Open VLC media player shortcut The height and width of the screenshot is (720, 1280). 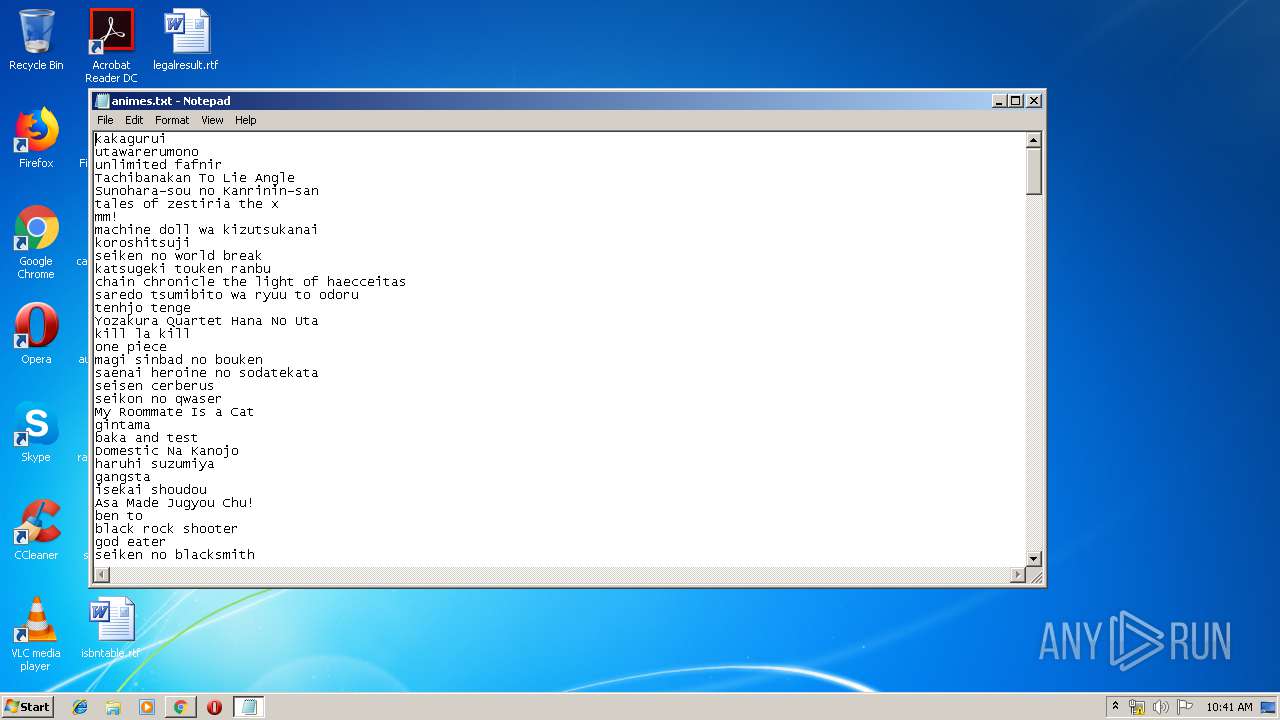click(x=36, y=634)
